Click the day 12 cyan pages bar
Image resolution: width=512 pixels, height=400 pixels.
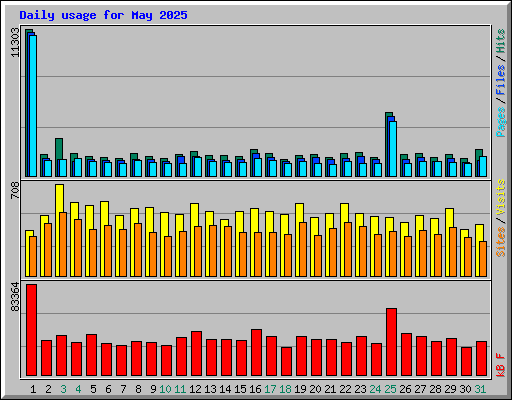pyautogui.click(x=198, y=167)
